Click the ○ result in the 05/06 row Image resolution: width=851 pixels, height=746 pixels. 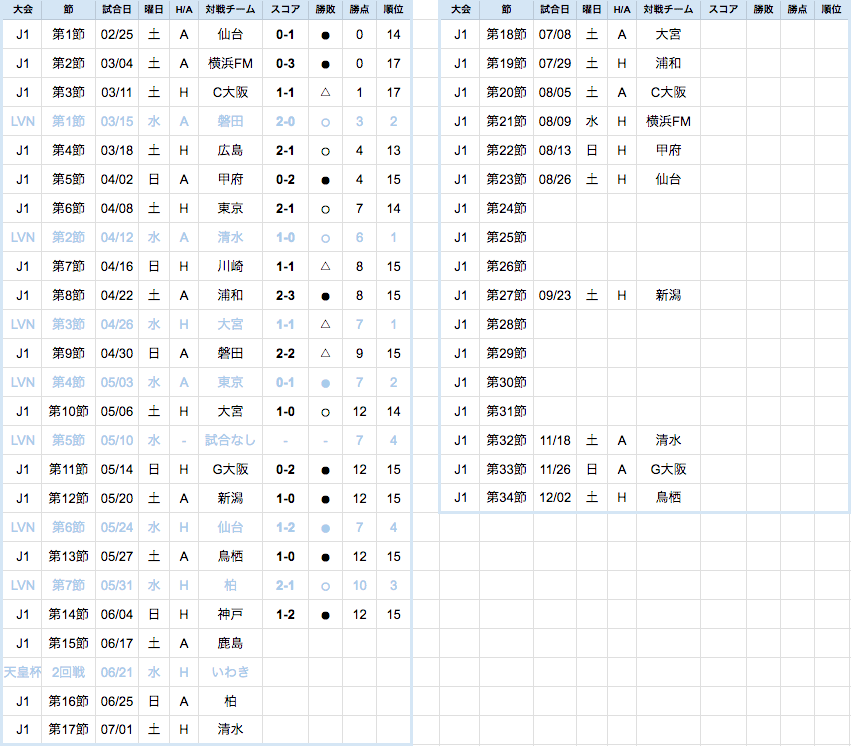(x=325, y=412)
